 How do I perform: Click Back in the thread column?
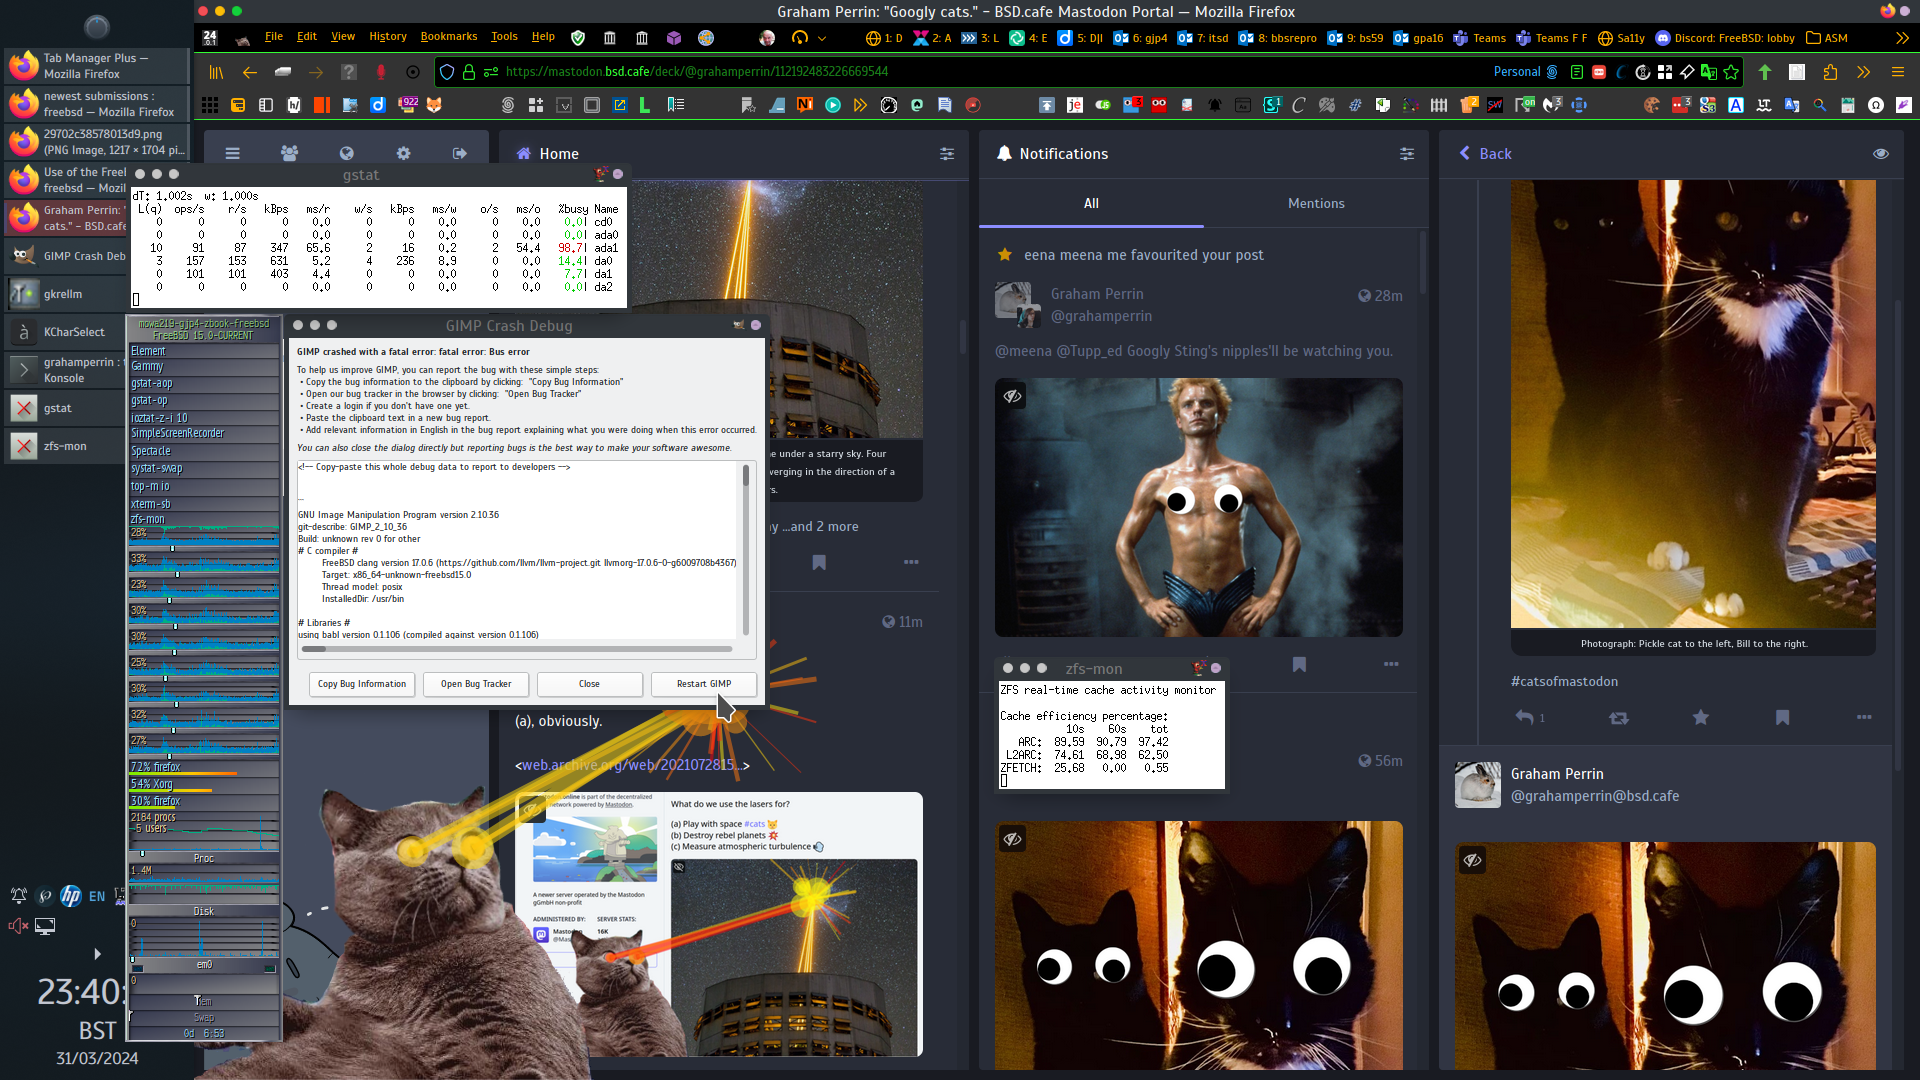tap(1485, 153)
